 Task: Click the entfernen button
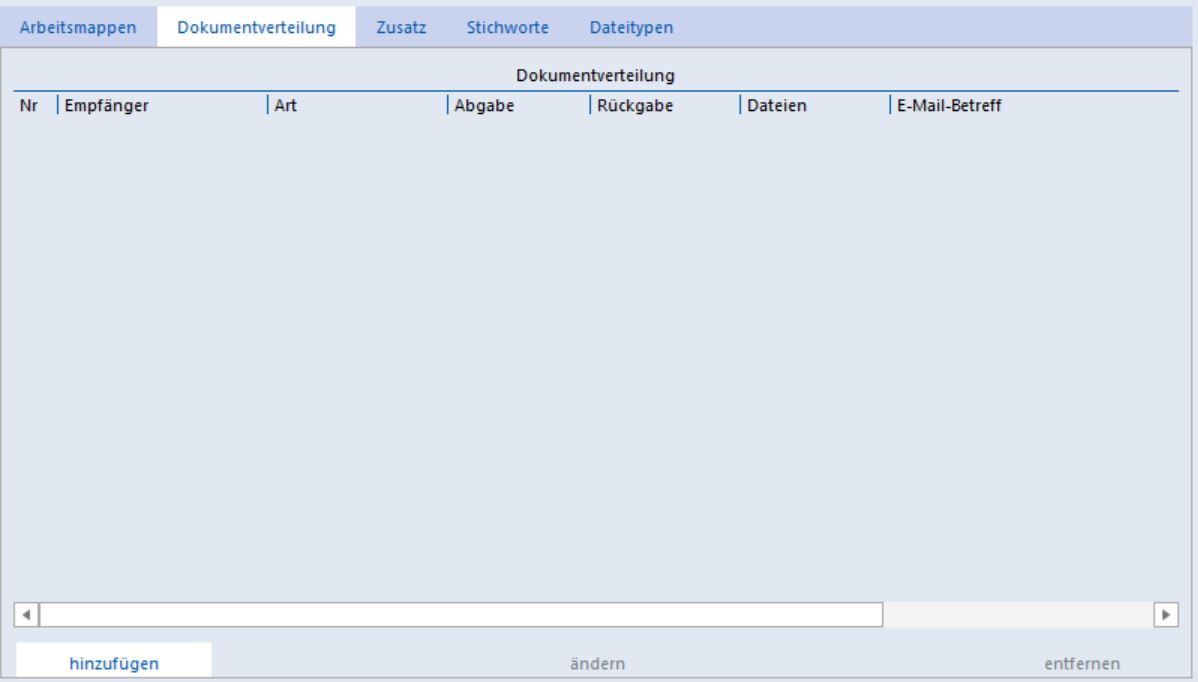click(1082, 664)
